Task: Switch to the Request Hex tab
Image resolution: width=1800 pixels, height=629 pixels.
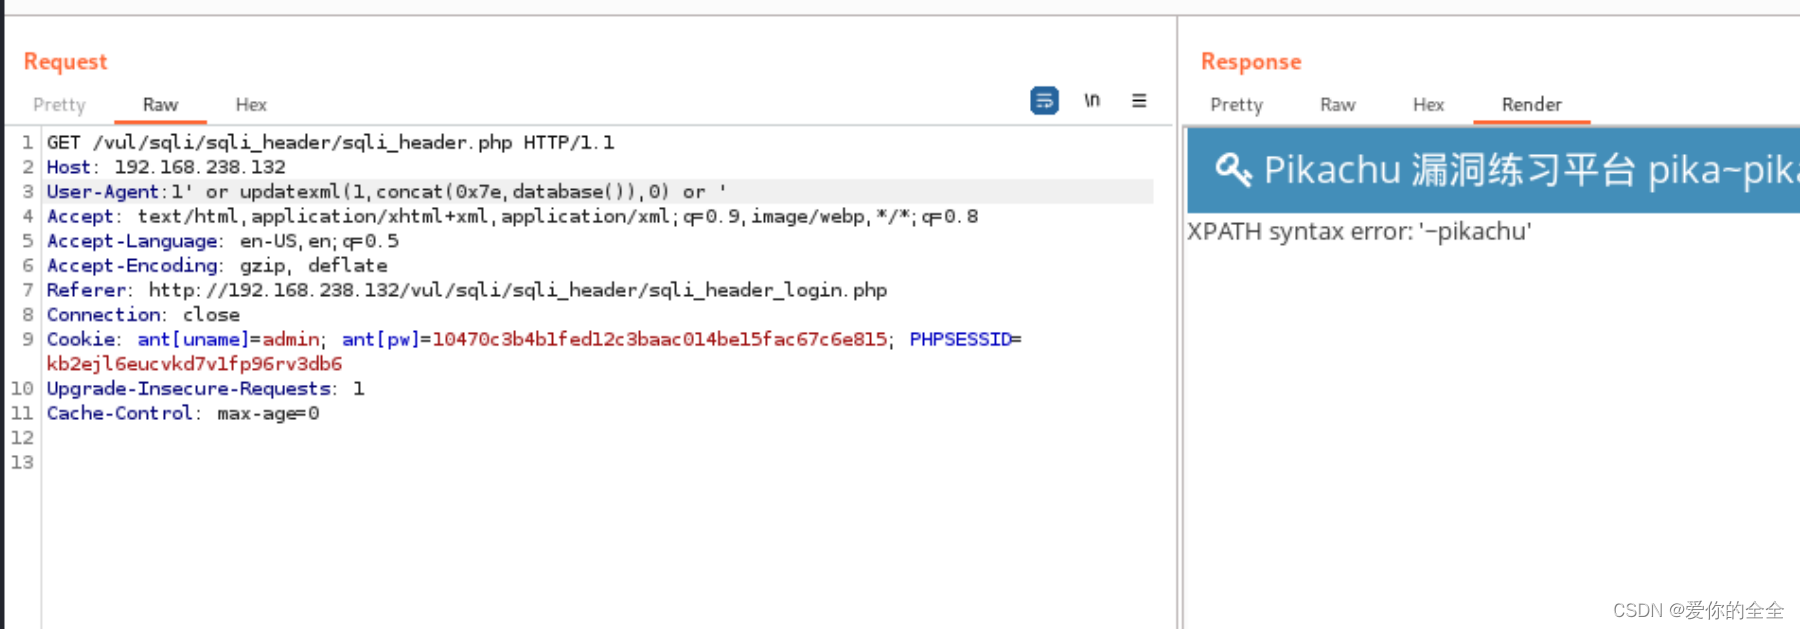Action: click(x=251, y=105)
